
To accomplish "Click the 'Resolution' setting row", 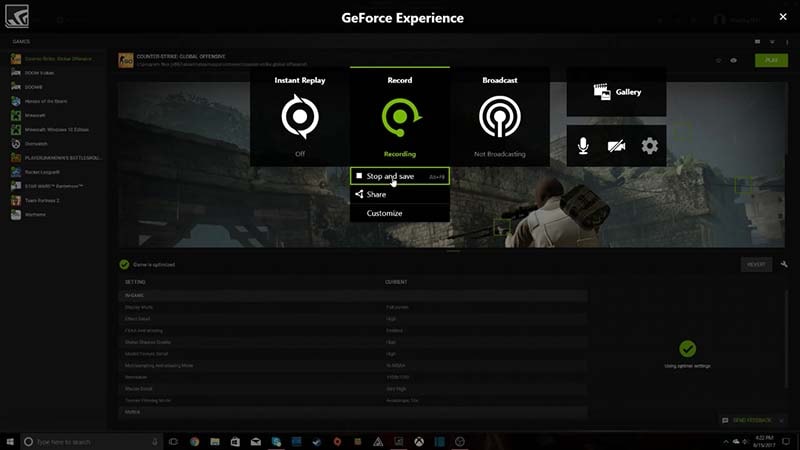I will point(353,377).
